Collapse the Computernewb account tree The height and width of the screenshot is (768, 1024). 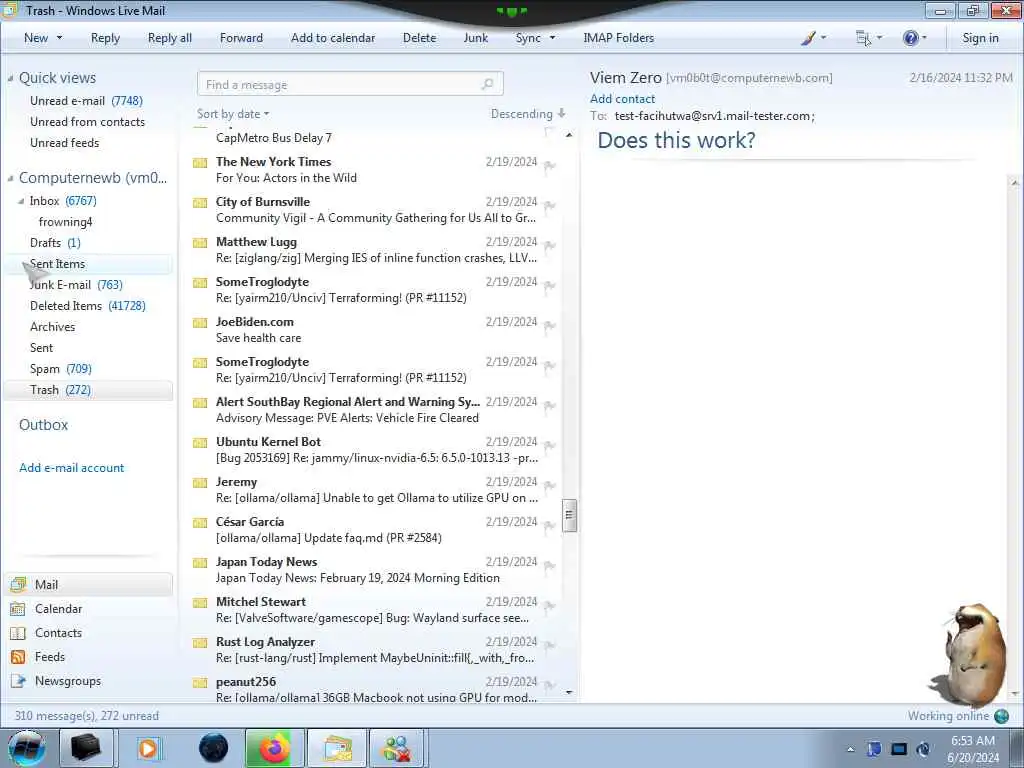pos(10,178)
